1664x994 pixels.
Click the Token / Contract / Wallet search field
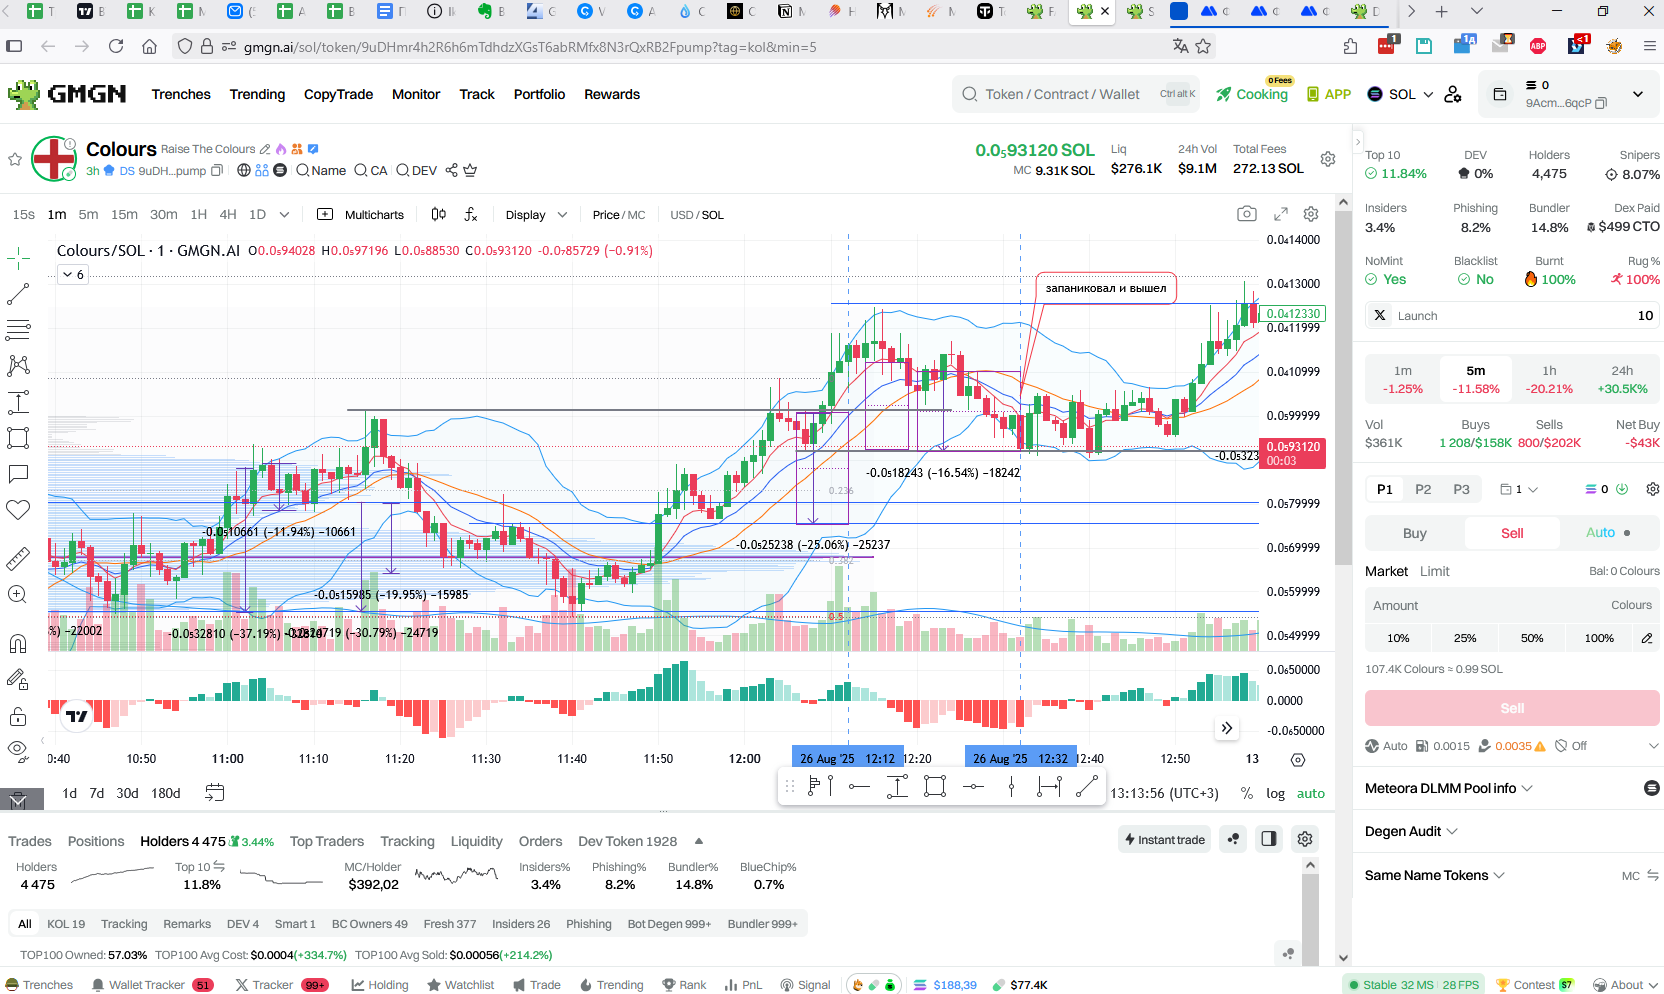point(1076,94)
